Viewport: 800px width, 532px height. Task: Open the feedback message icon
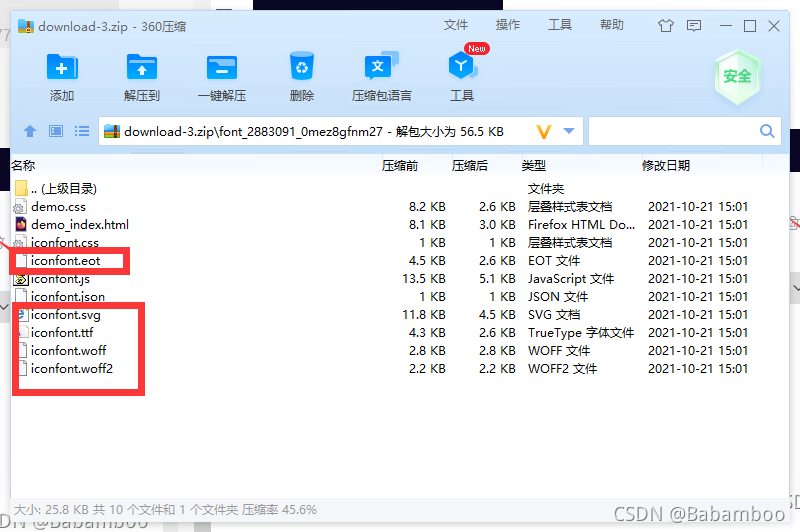[x=694, y=26]
